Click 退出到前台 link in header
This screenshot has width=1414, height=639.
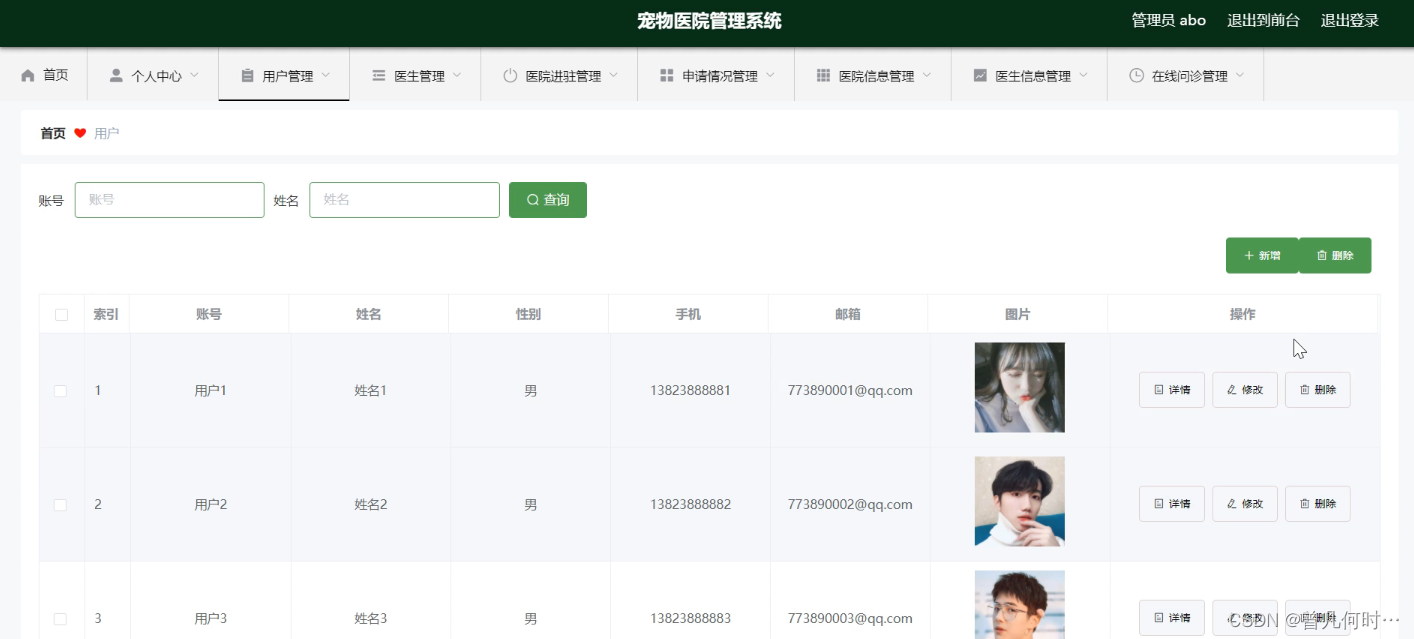(x=1263, y=20)
